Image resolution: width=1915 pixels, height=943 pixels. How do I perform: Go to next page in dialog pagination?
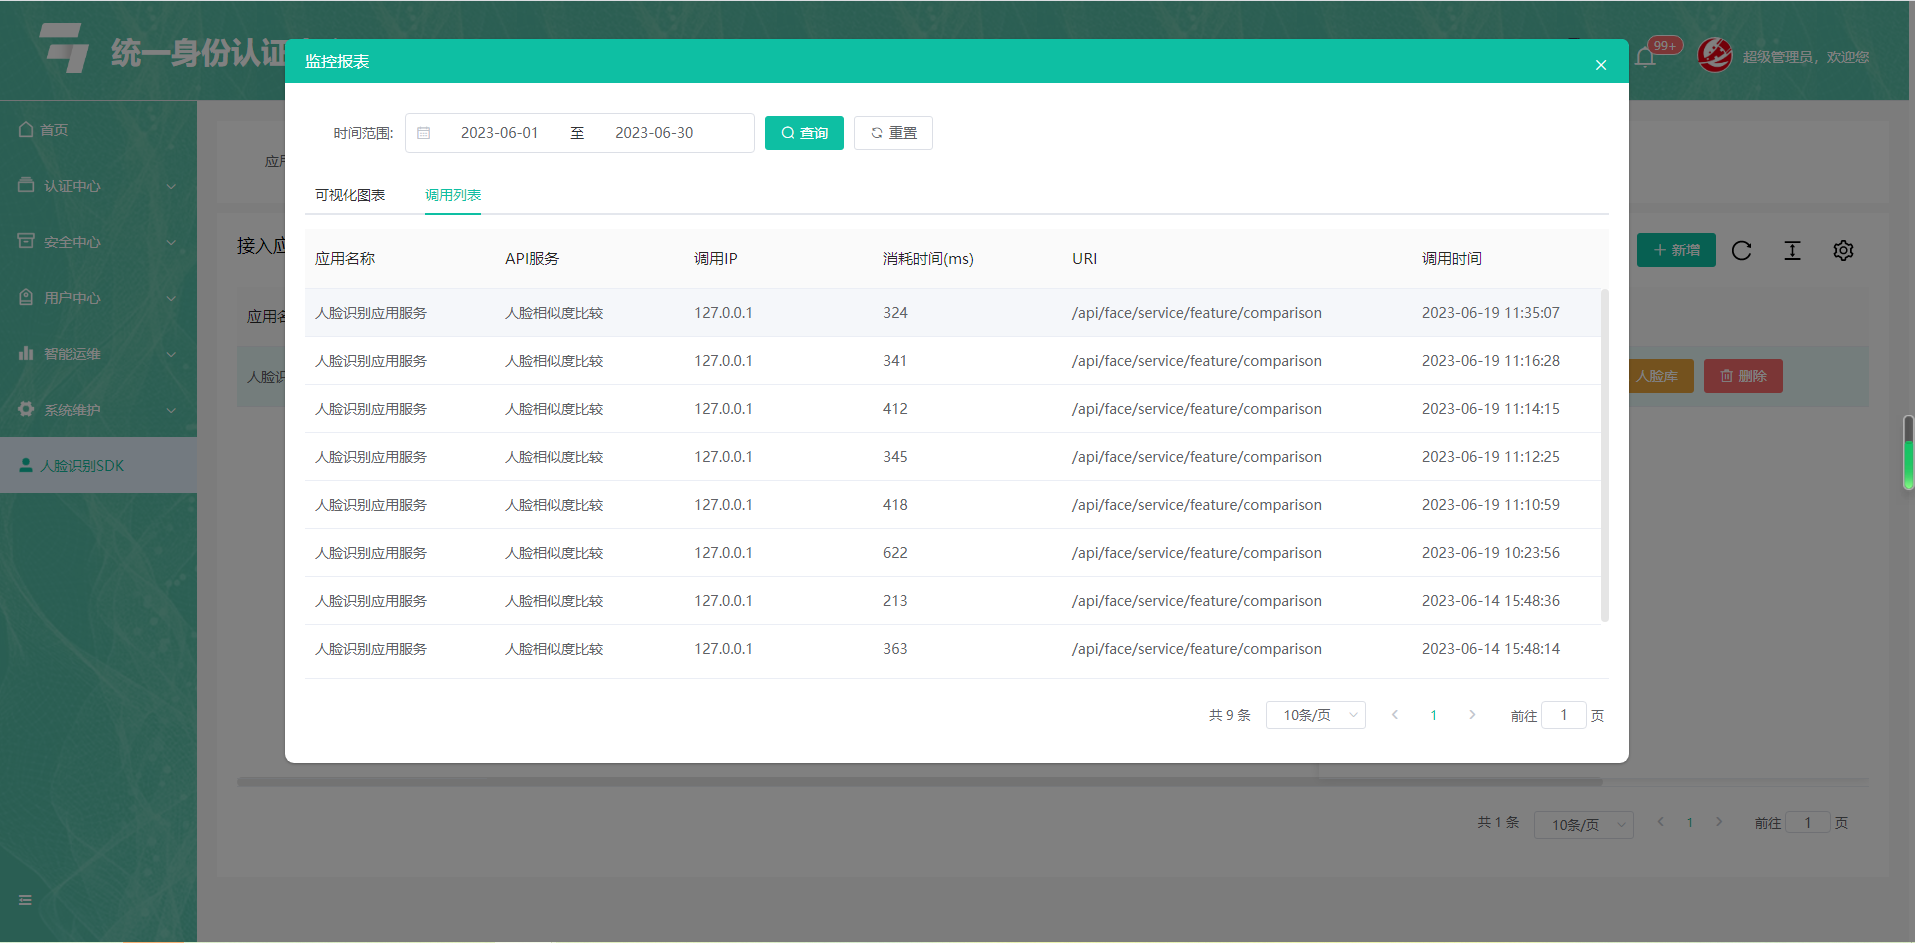tap(1472, 715)
